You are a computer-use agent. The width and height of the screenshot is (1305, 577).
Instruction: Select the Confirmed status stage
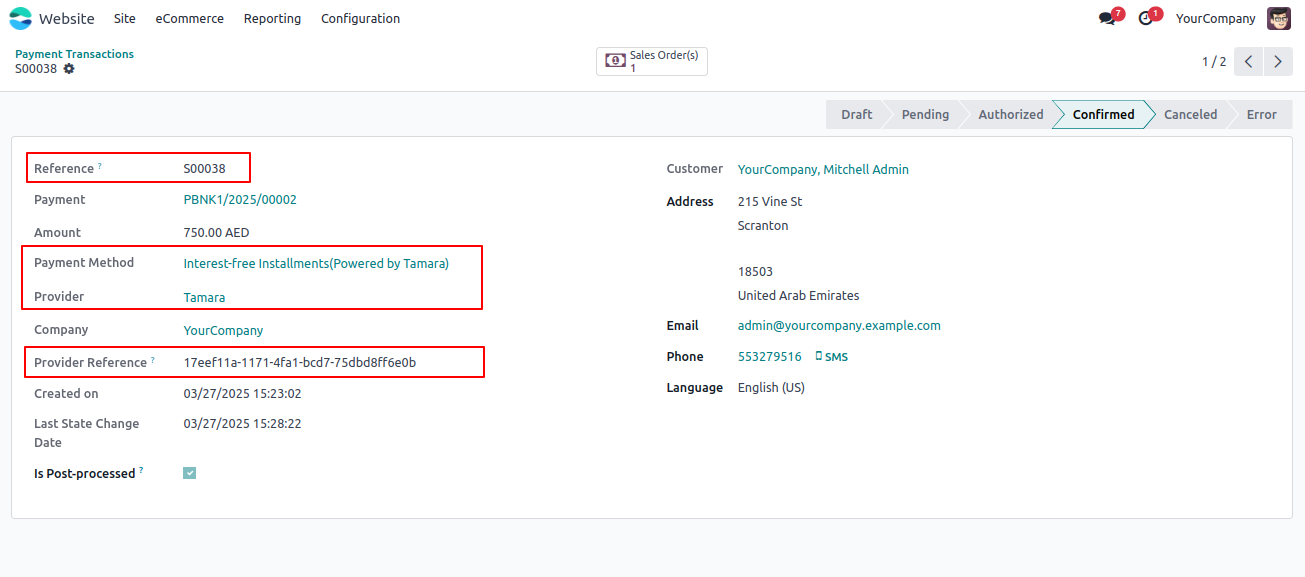click(x=1103, y=114)
